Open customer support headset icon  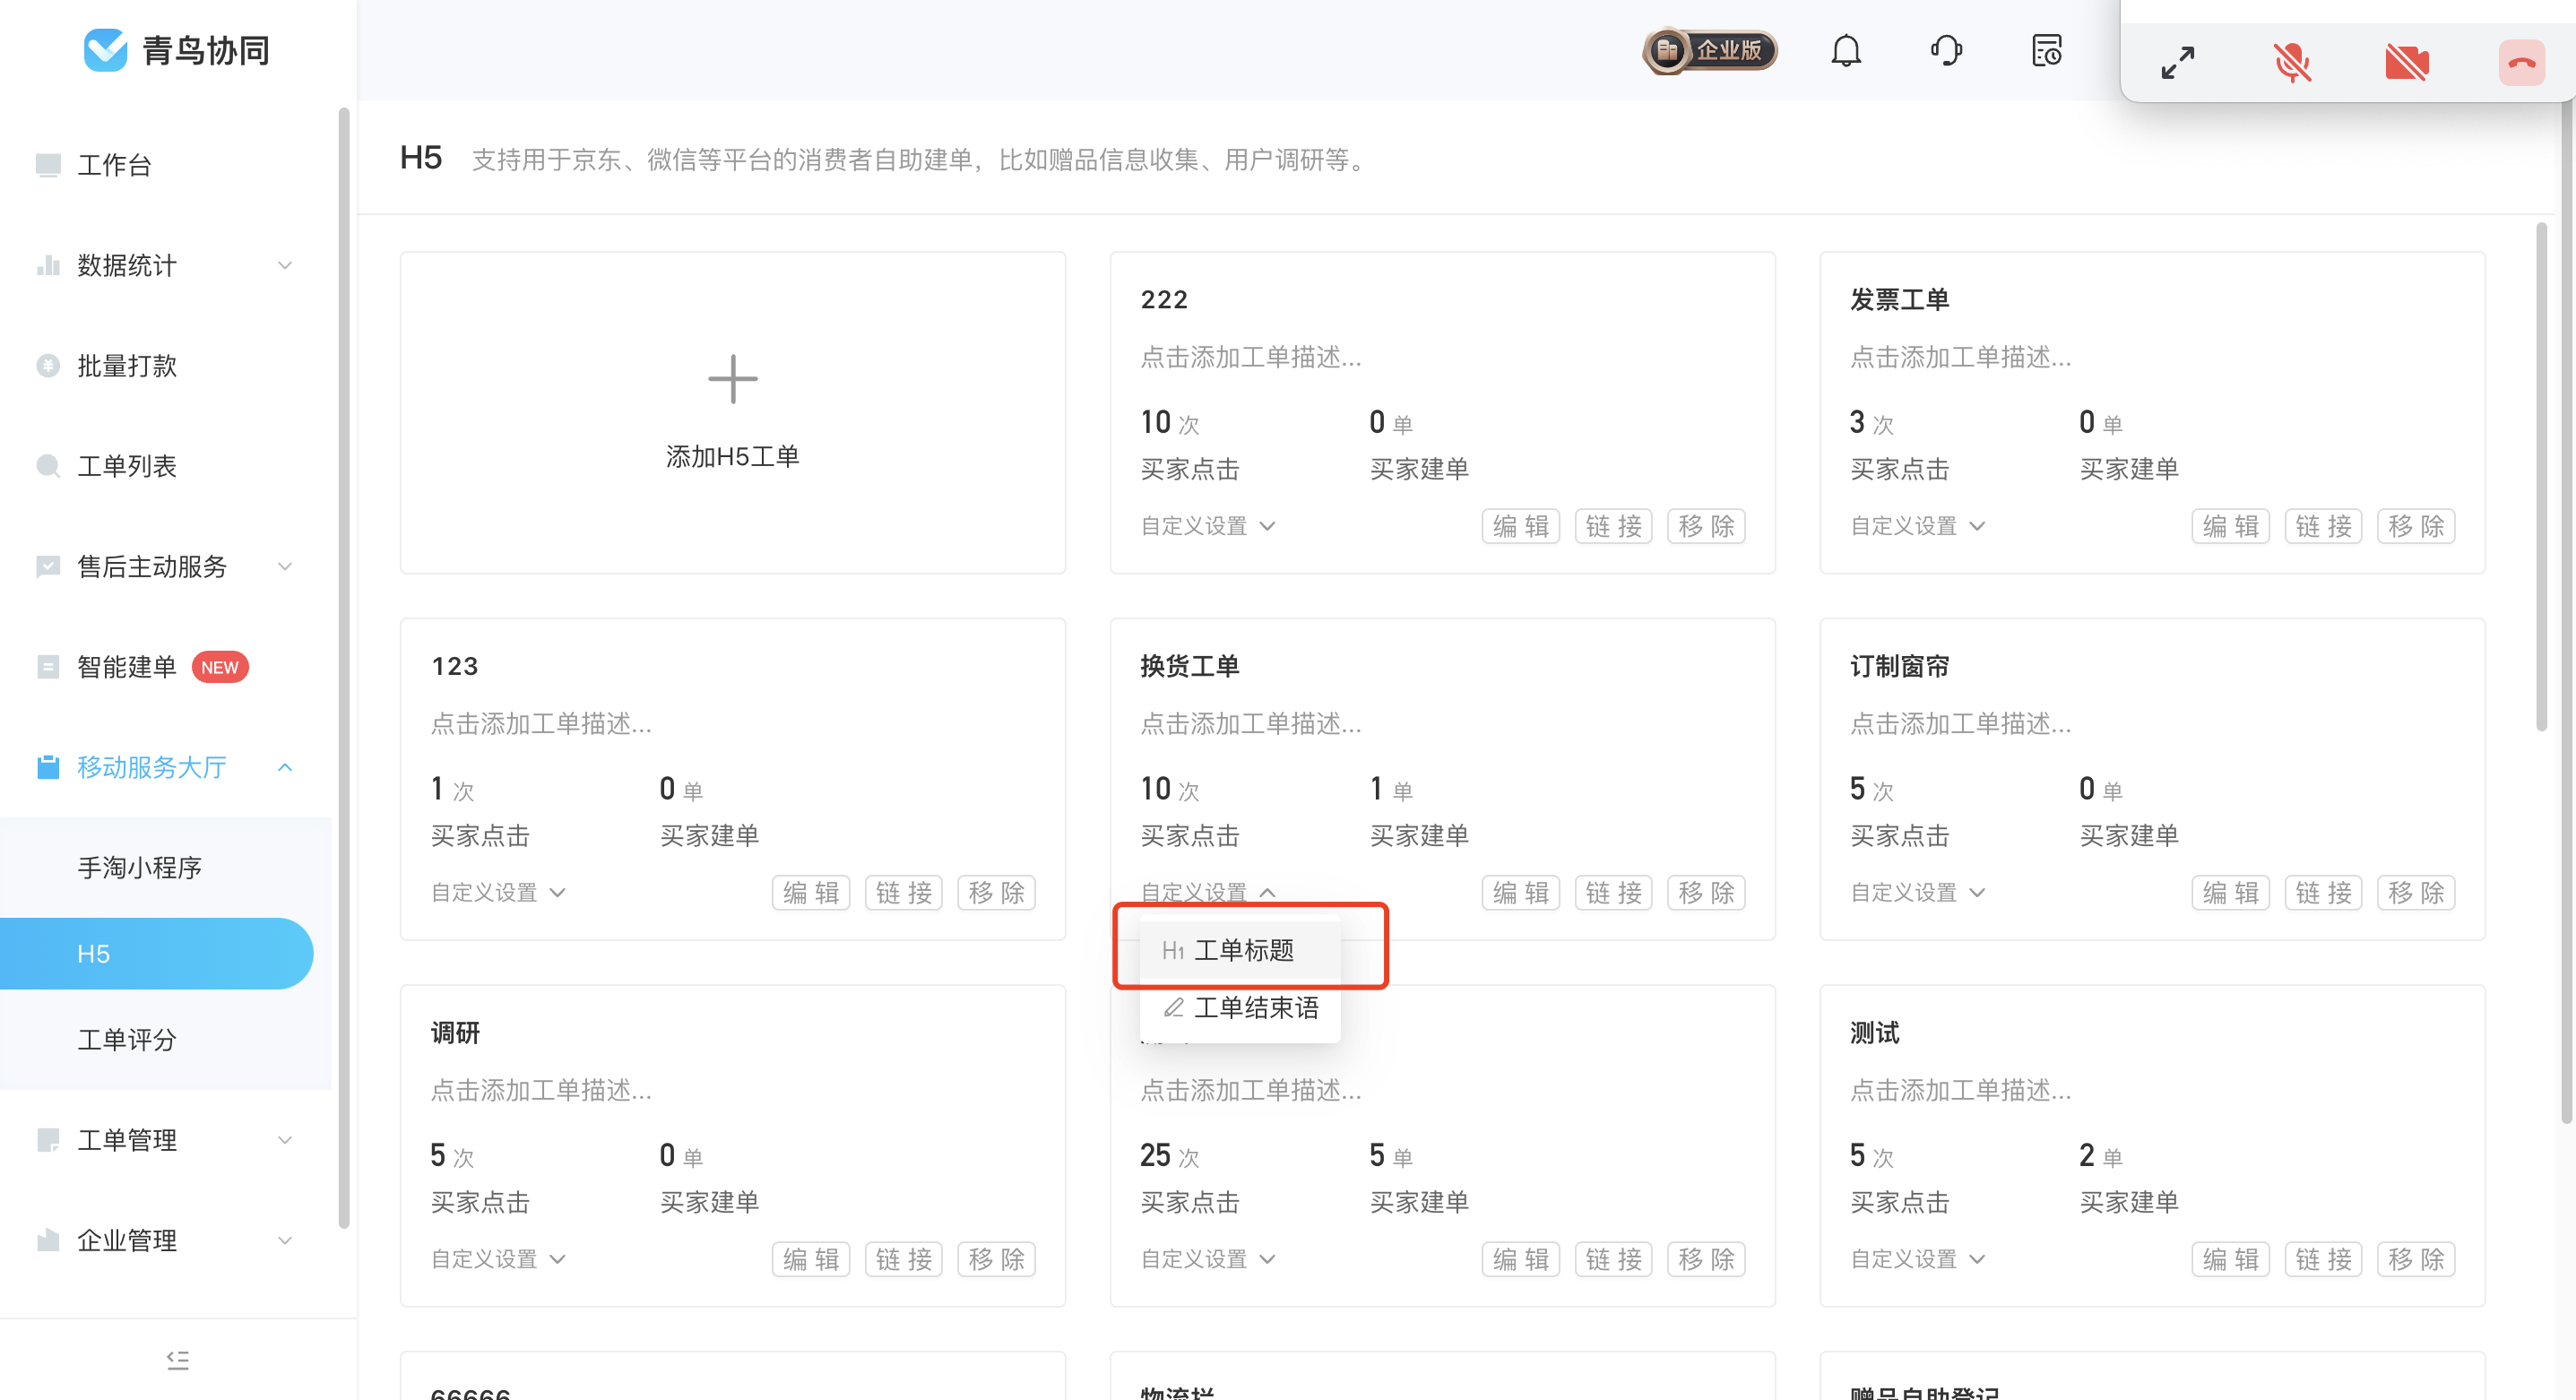point(1946,50)
